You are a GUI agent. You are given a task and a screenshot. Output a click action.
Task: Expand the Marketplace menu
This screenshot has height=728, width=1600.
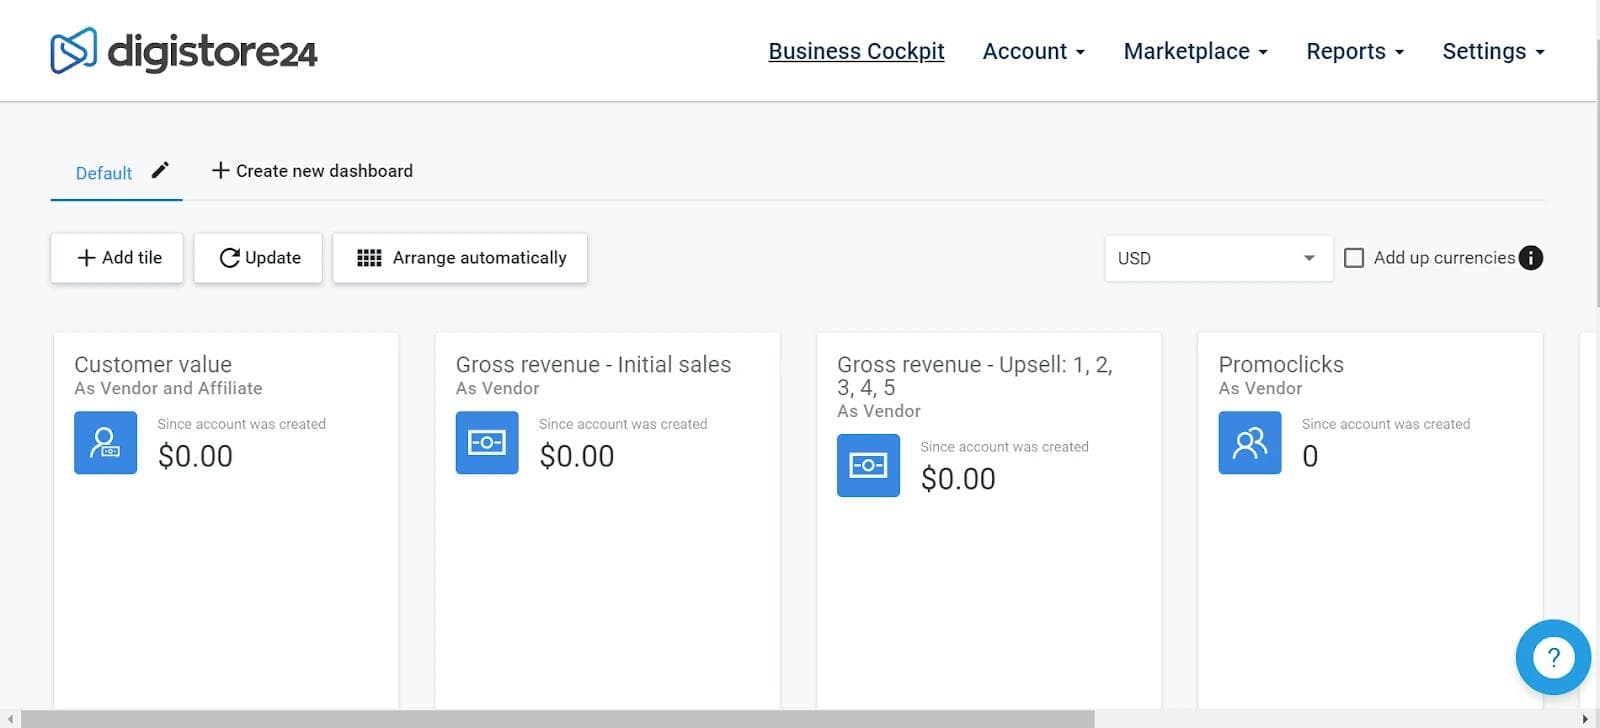point(1195,51)
